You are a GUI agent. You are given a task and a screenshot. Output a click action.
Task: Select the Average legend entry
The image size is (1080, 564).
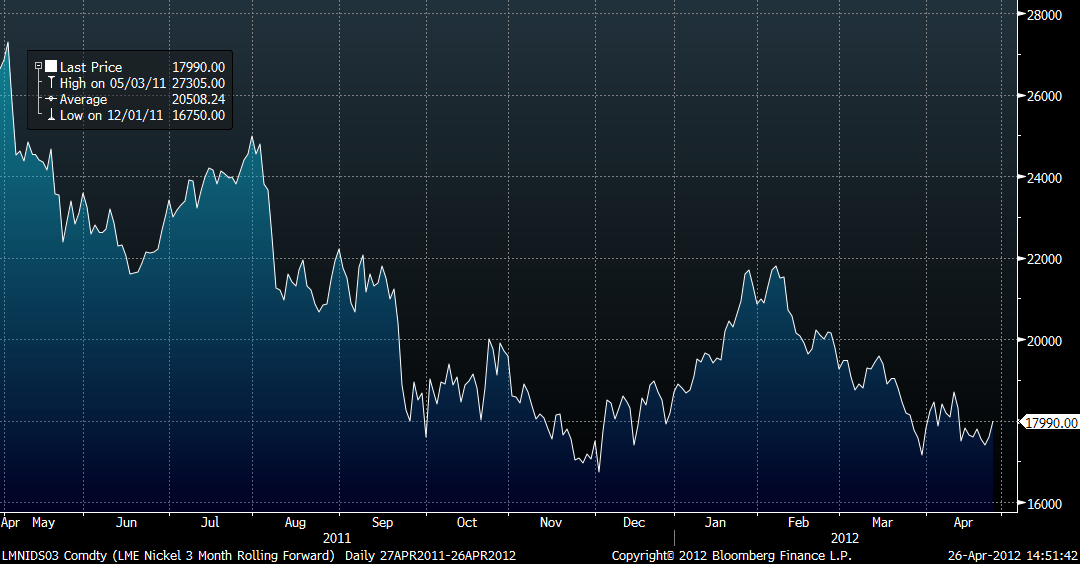coord(83,99)
